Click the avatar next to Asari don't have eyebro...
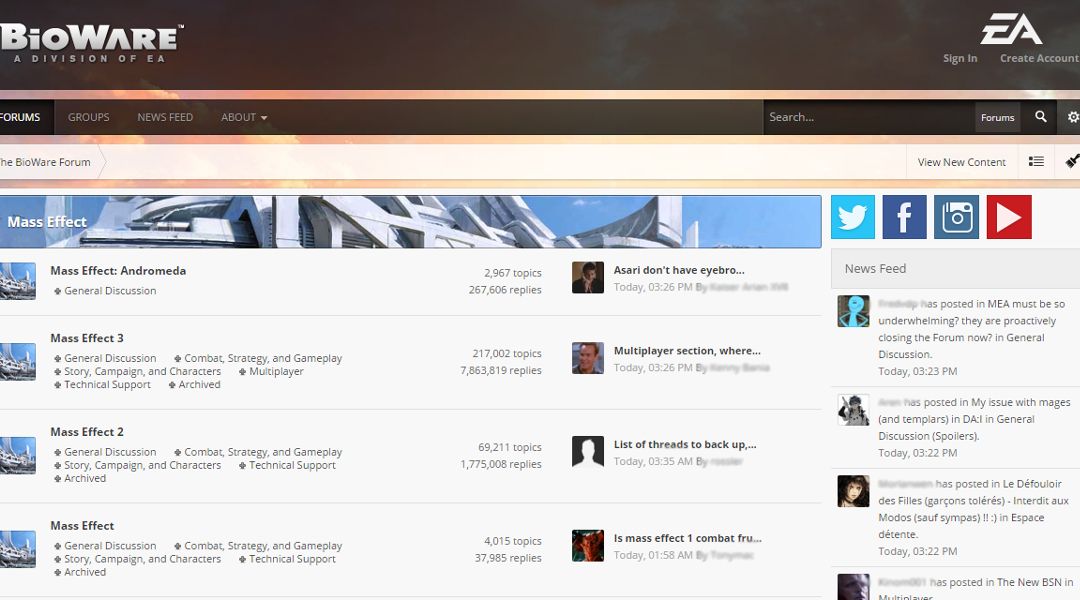 588,278
